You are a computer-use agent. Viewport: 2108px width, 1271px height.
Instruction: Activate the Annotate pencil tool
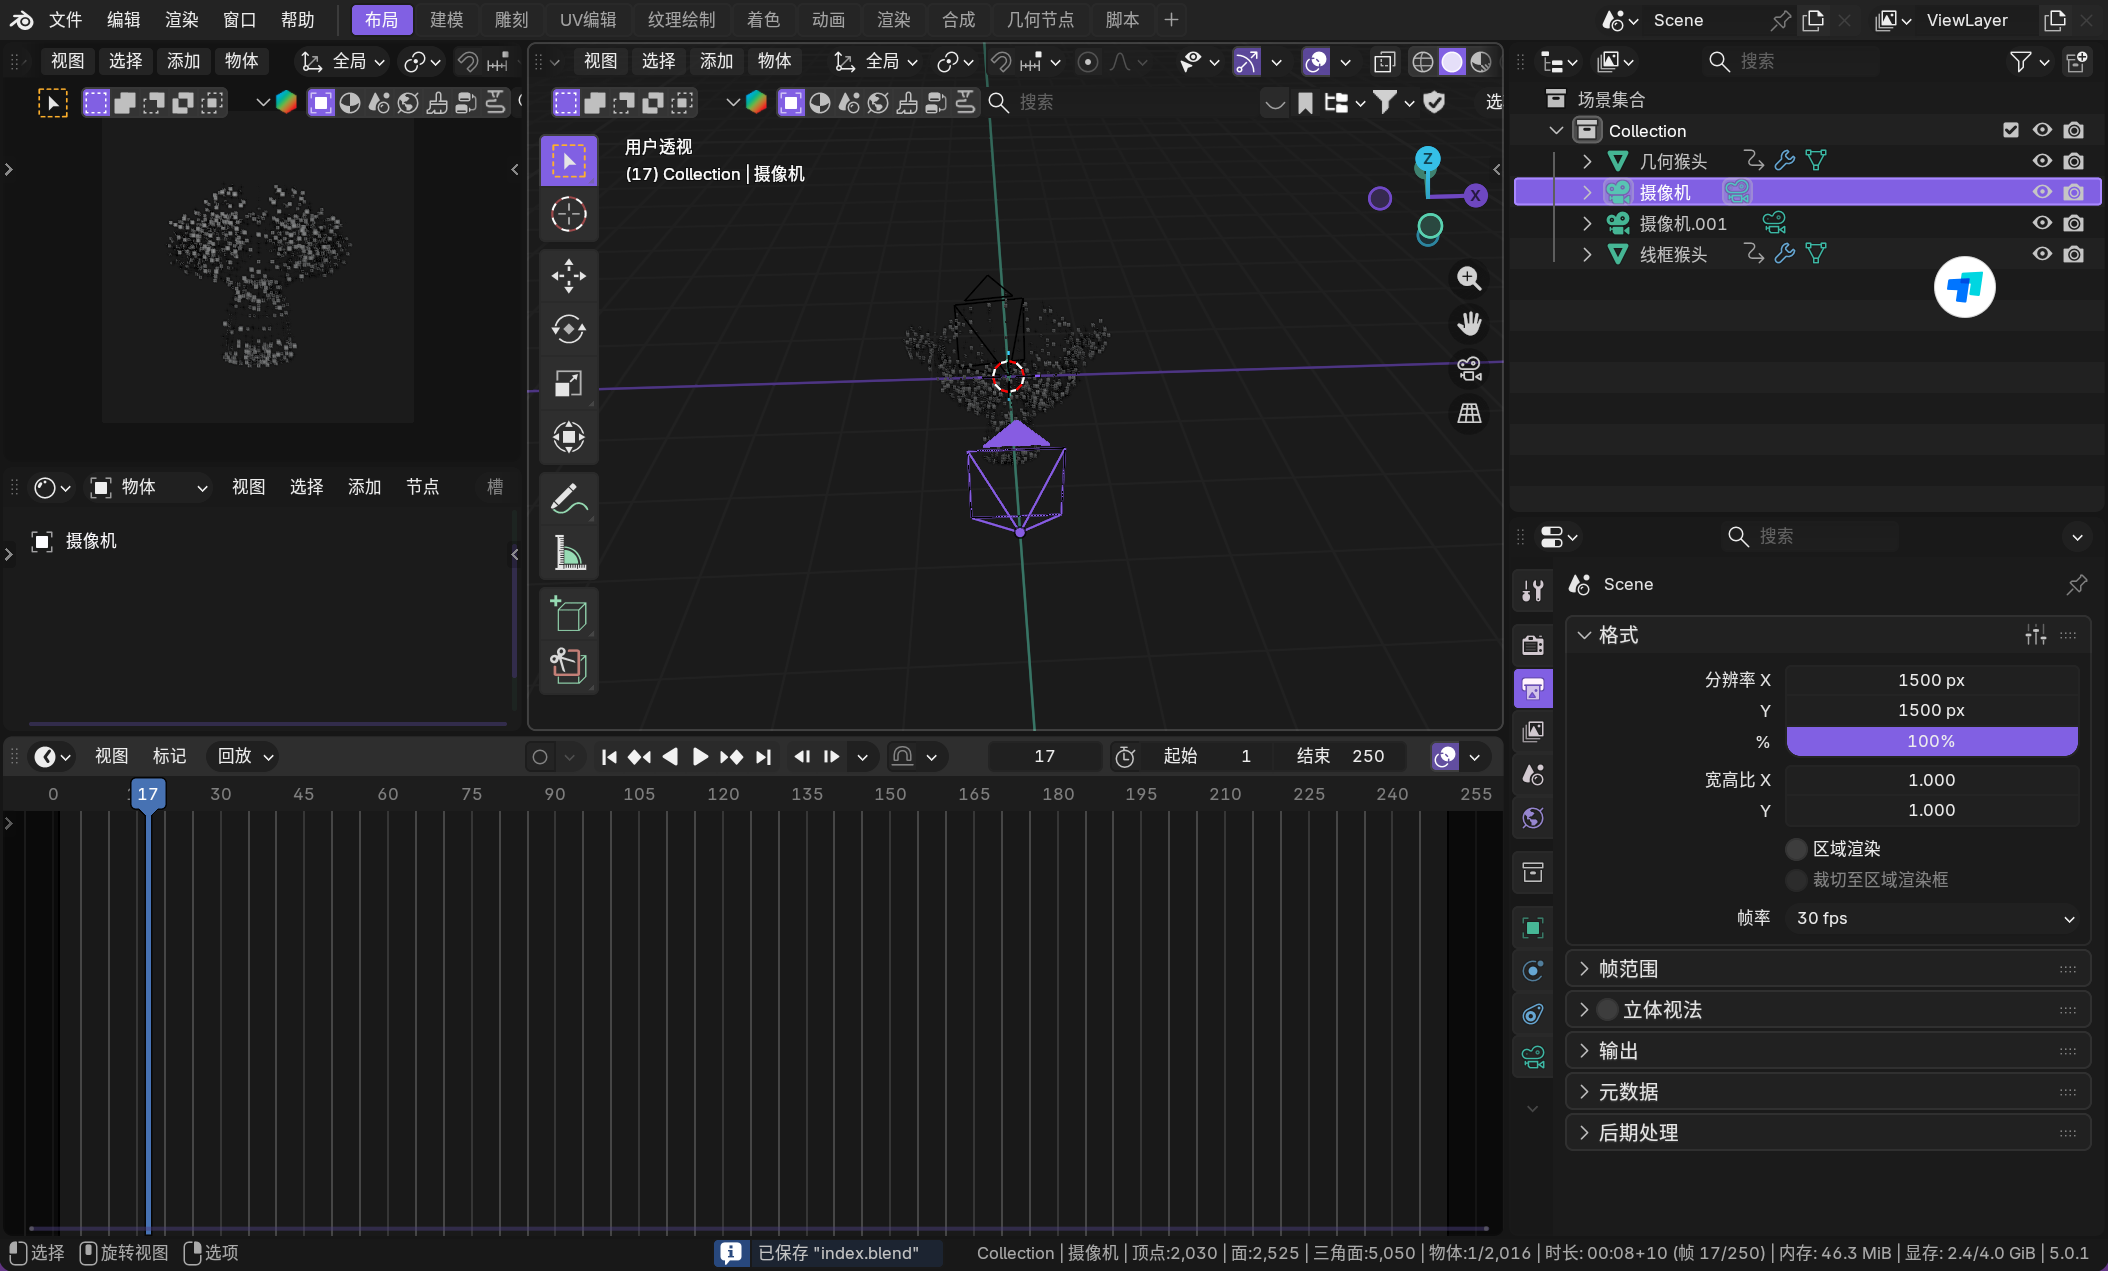click(568, 499)
